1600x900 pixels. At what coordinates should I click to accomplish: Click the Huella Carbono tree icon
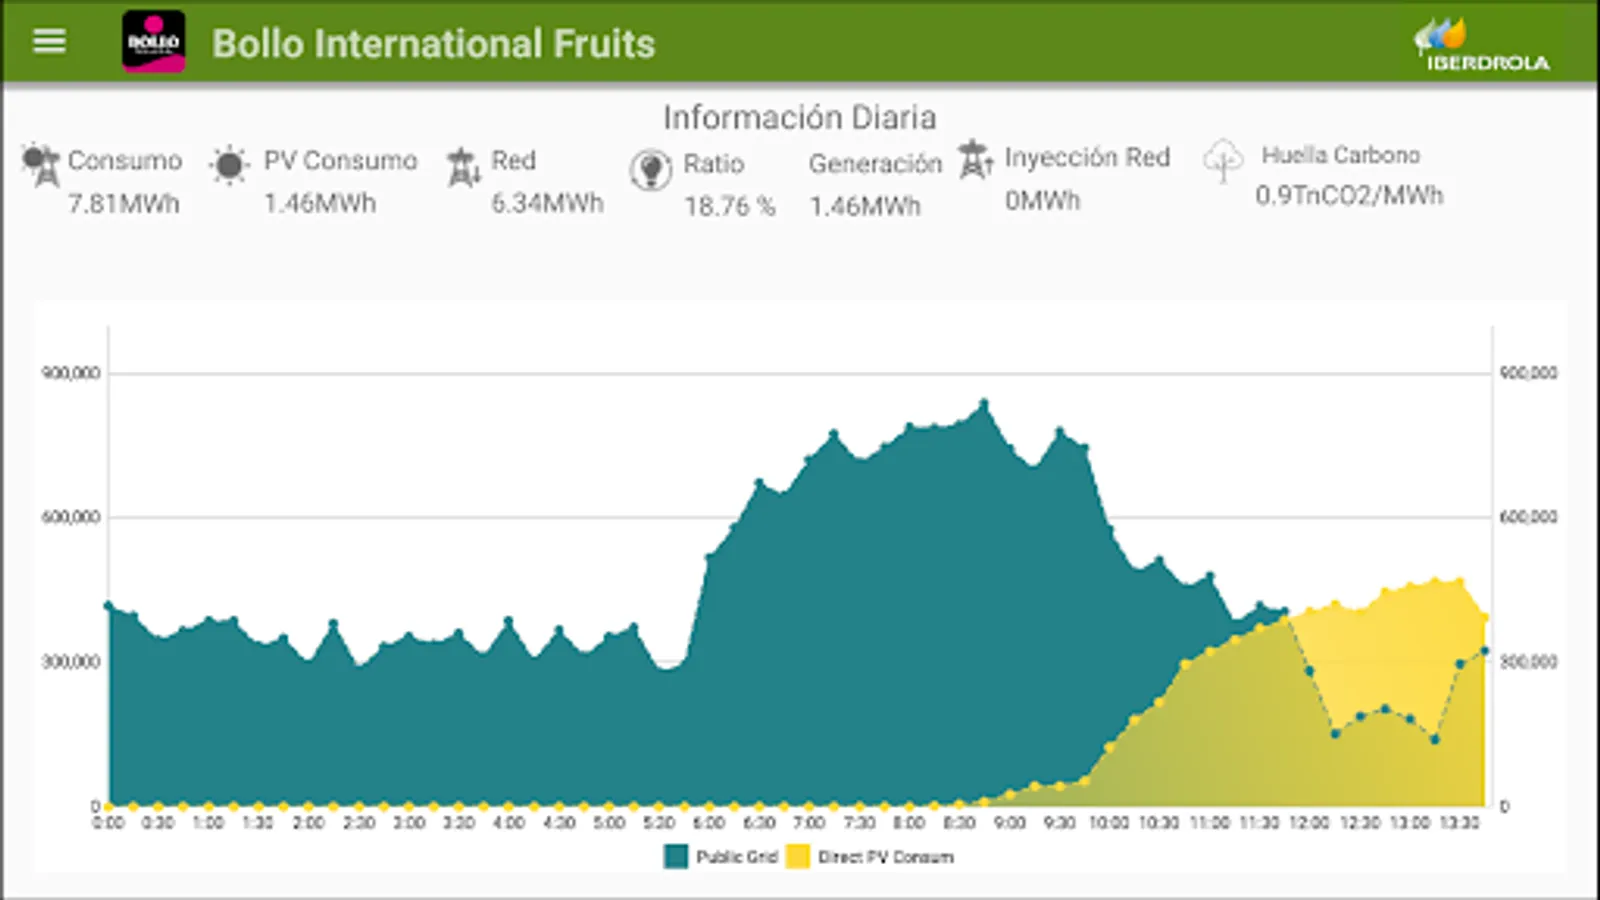(x=1222, y=160)
